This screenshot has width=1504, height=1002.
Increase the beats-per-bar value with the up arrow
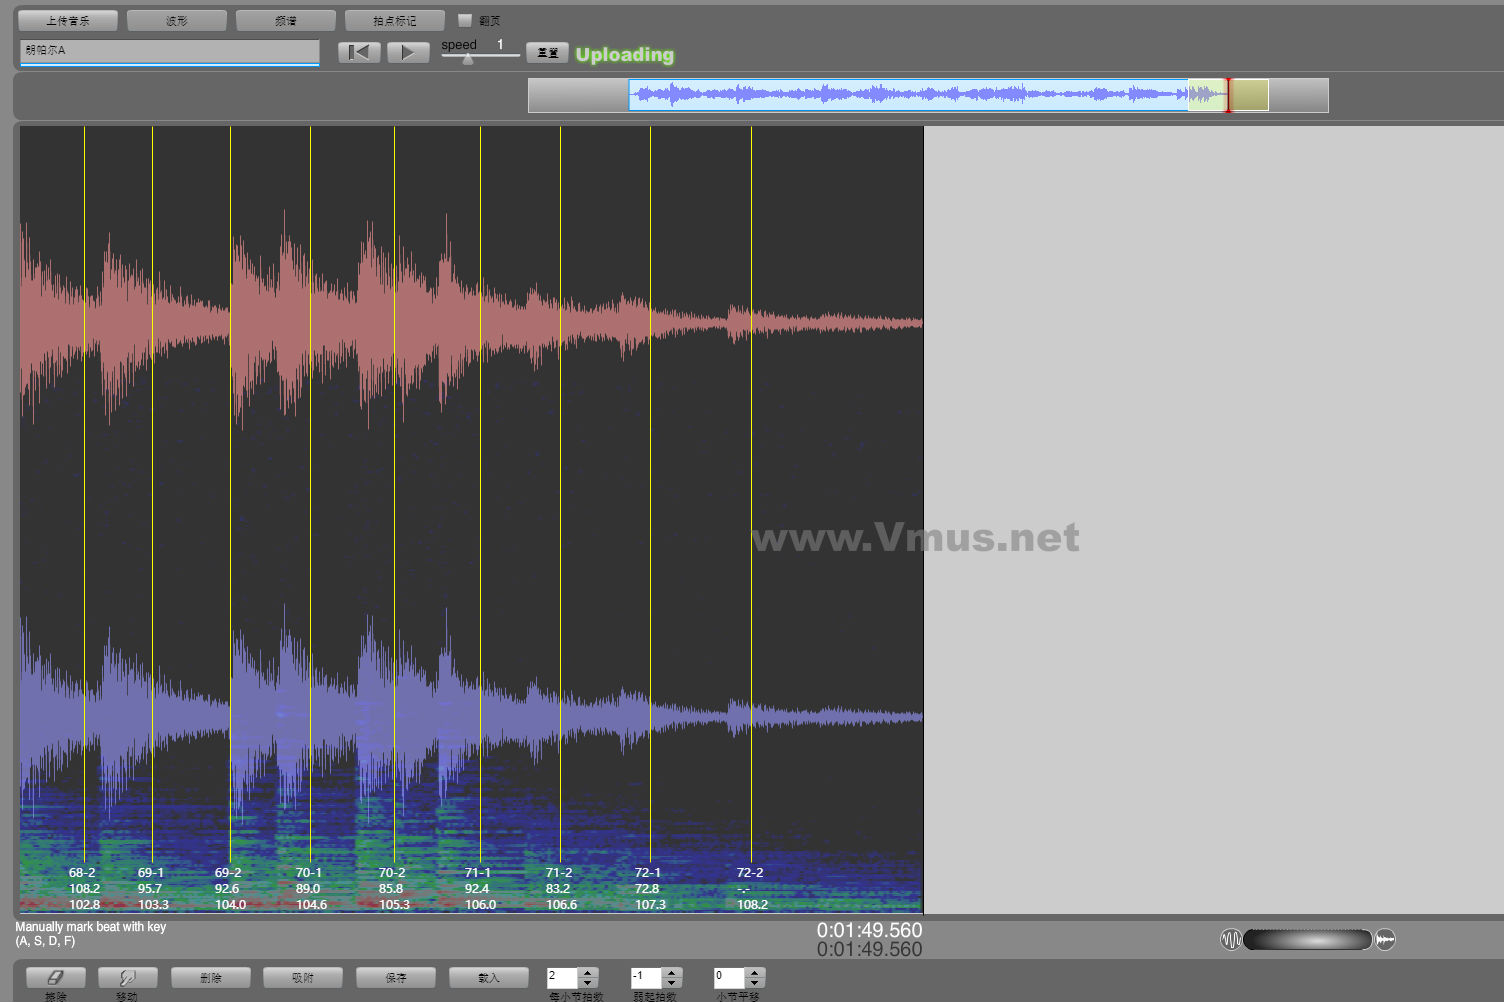(588, 972)
